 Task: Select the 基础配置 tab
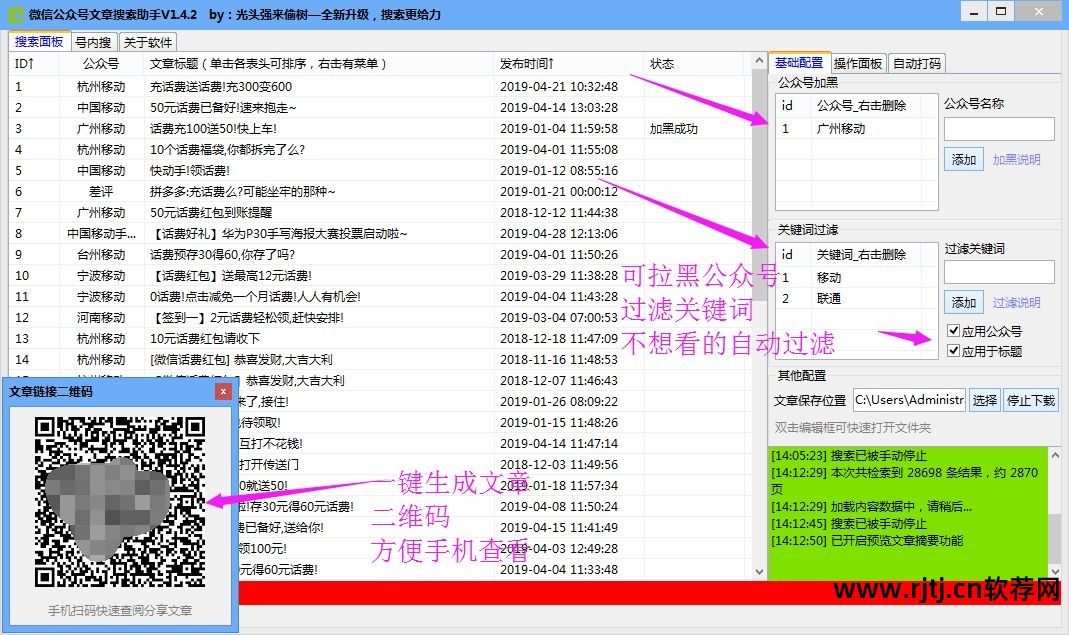pos(799,63)
